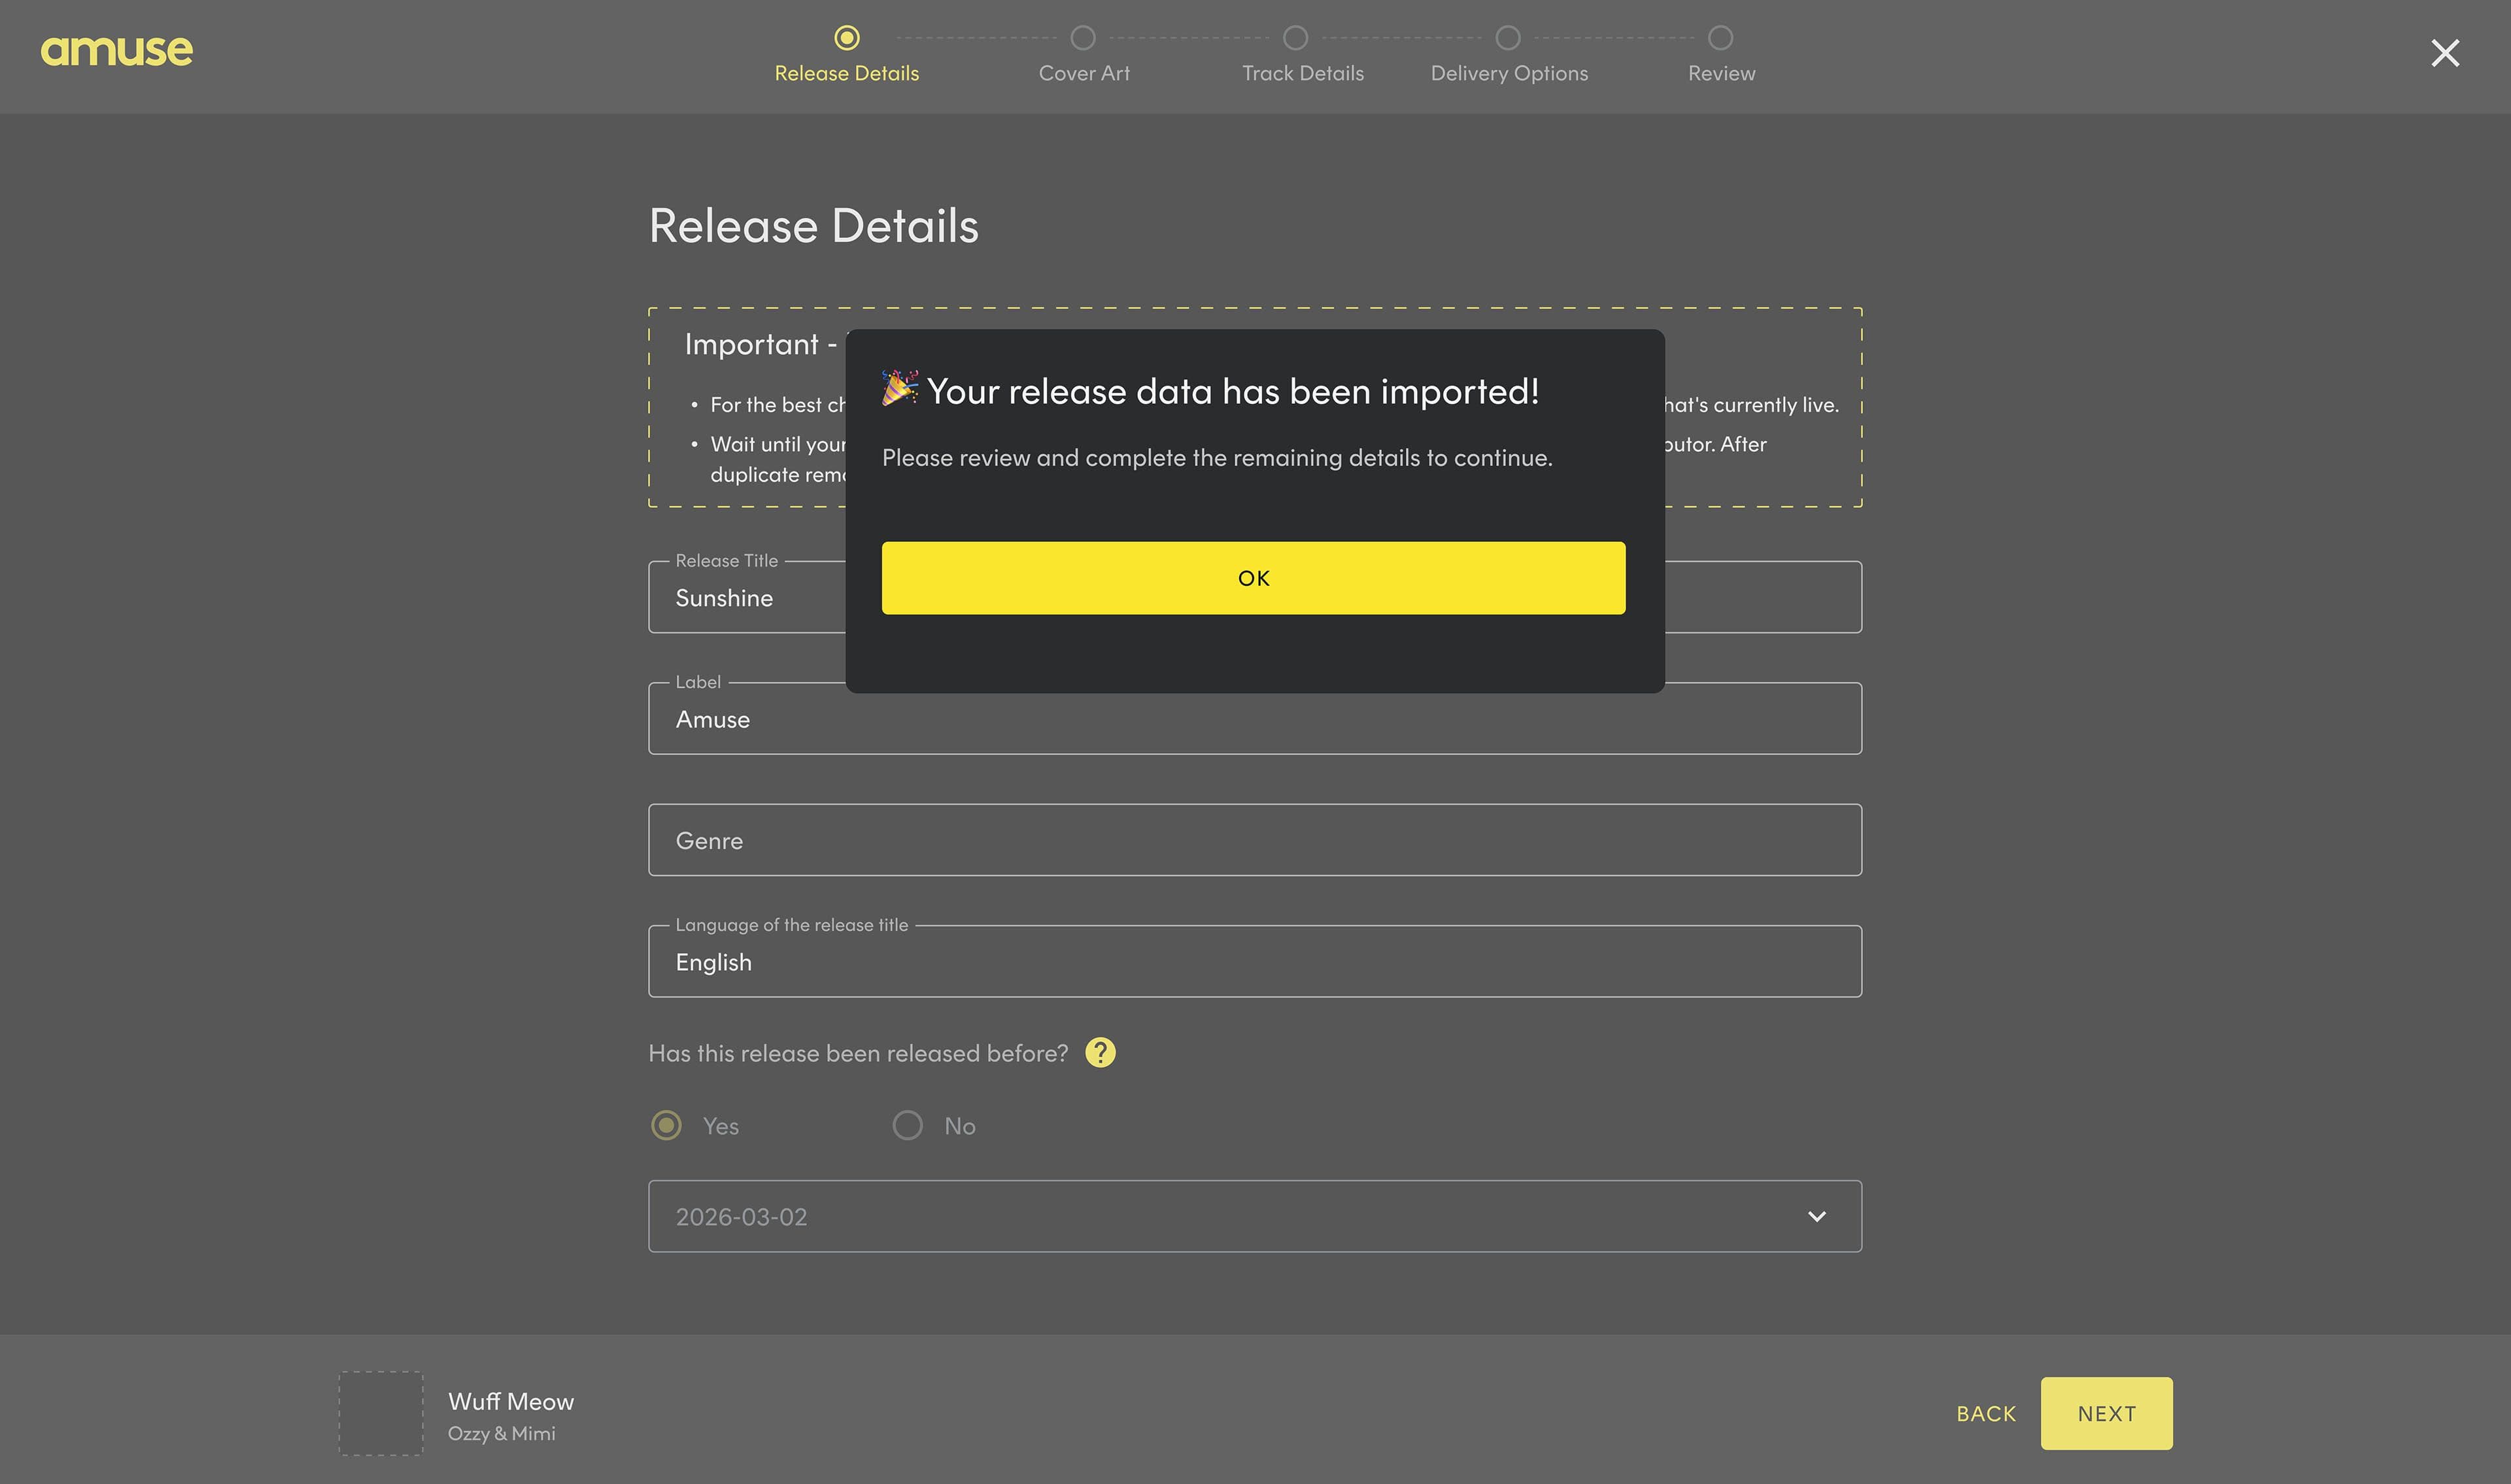Click the BACK button
Viewport: 2511px width, 1484px height.
[1986, 1414]
